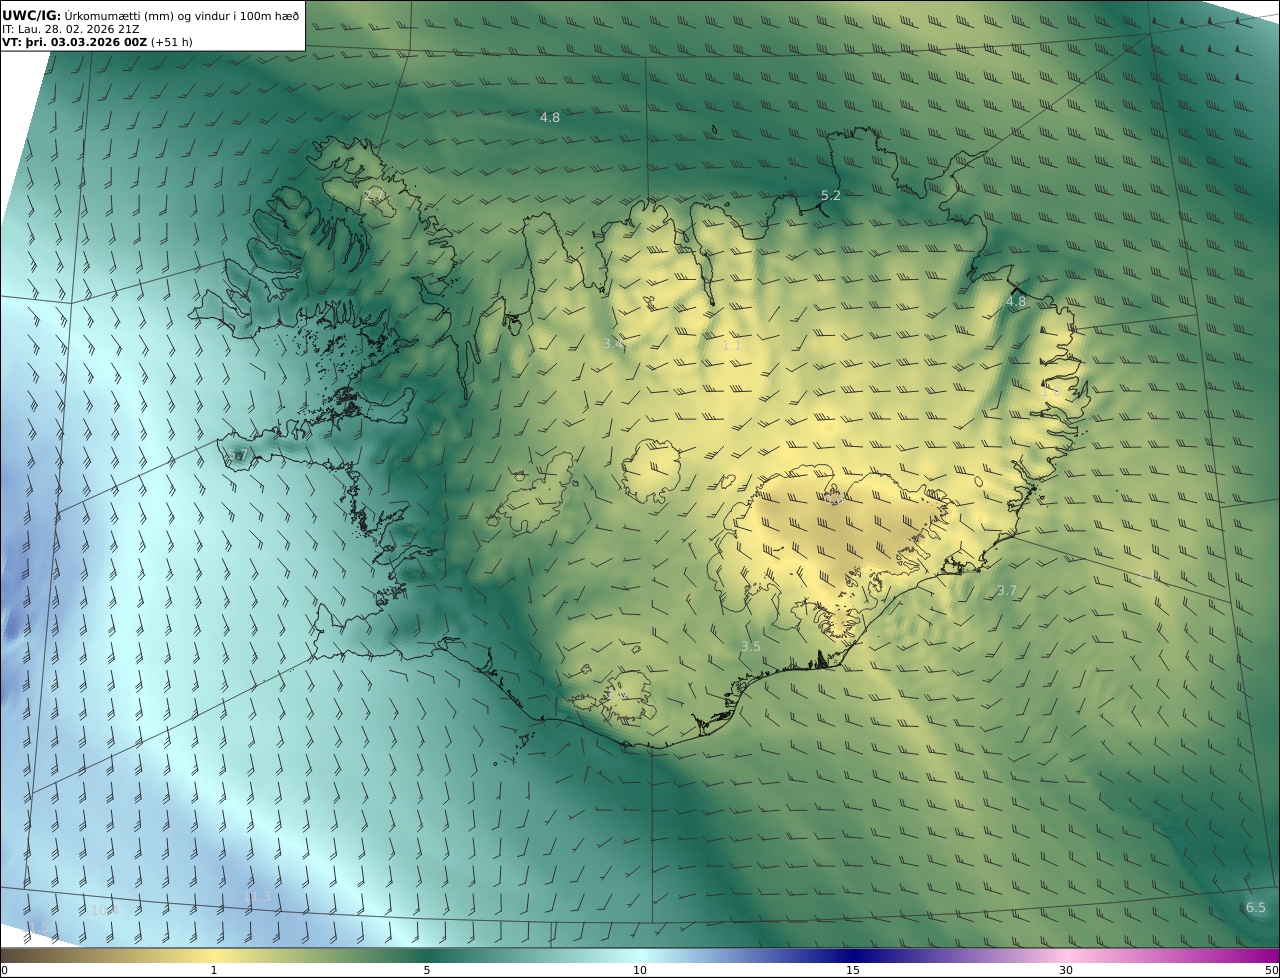The height and width of the screenshot is (978, 1280).
Task: Click the title 'UWC/IG: Úrkomumætti (mm) og vindur' line
Action: [151, 15]
